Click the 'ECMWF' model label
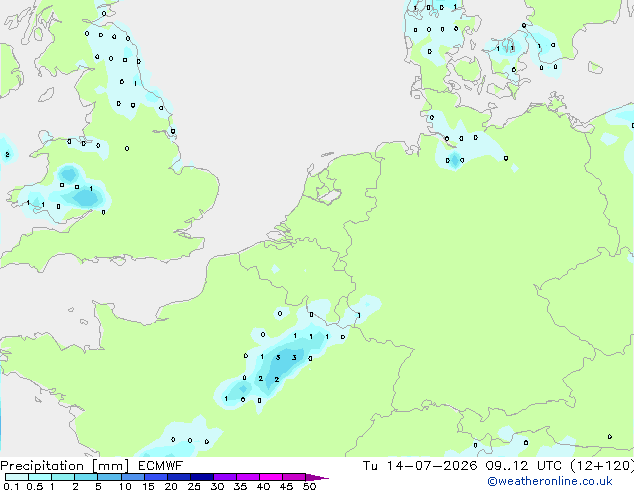The height and width of the screenshot is (490, 634). point(160,466)
